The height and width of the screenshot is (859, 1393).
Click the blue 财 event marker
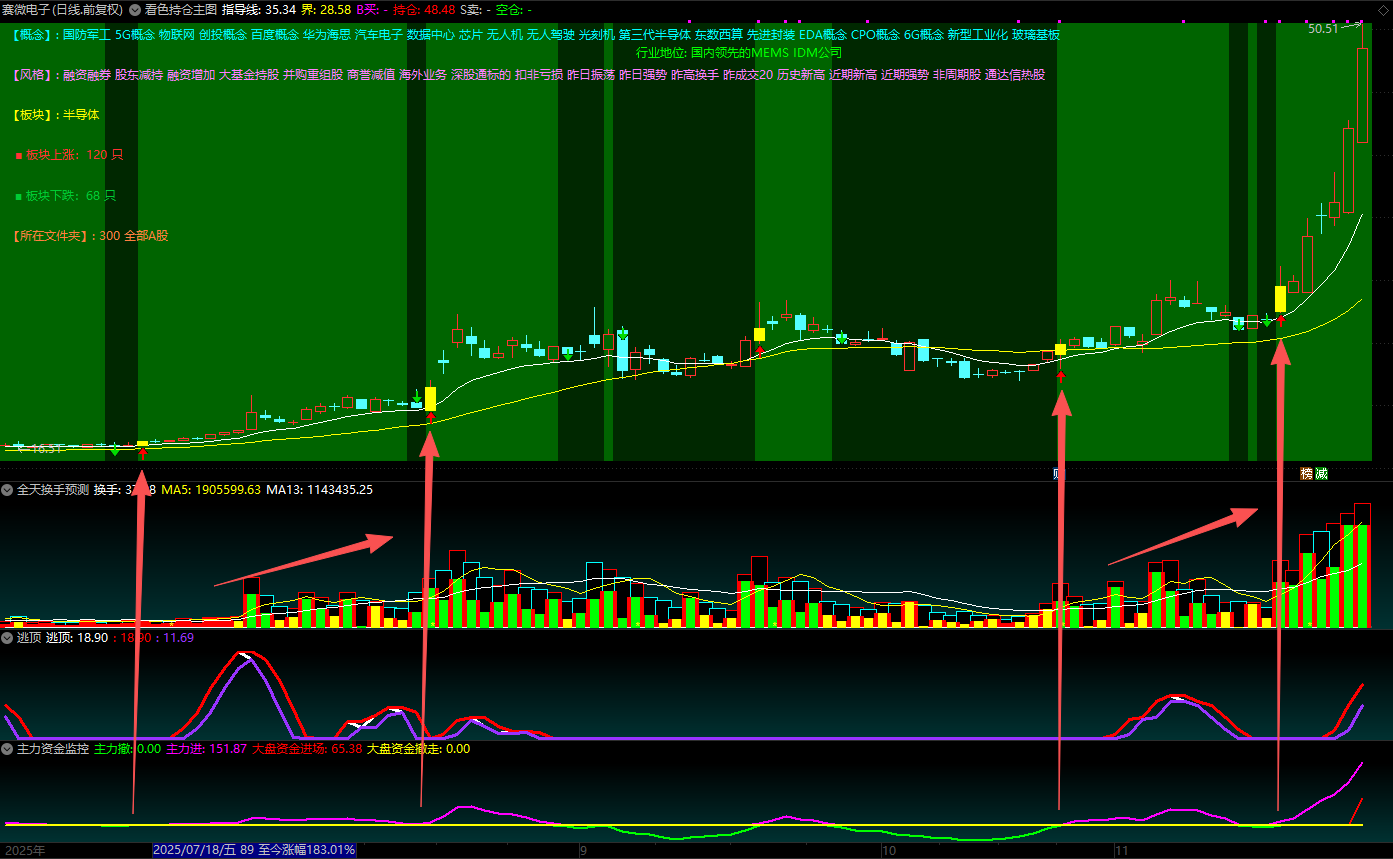click(x=1058, y=472)
